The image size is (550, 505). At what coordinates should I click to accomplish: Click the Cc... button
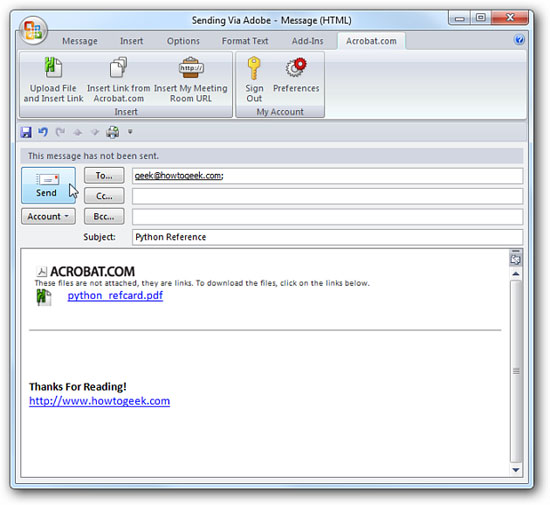(x=104, y=196)
